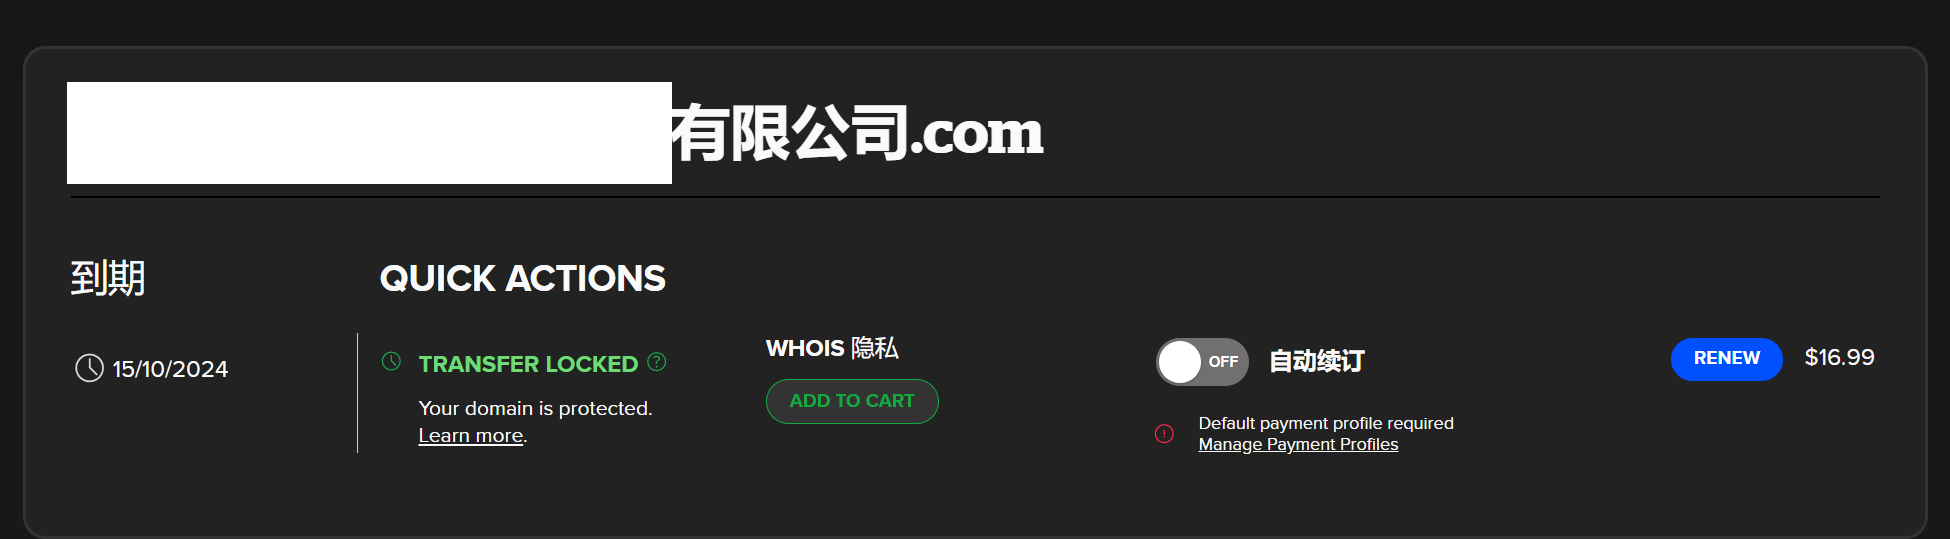Click the QUICK ACTIONS heading
Viewport: 1950px width, 539px height.
pos(522,278)
